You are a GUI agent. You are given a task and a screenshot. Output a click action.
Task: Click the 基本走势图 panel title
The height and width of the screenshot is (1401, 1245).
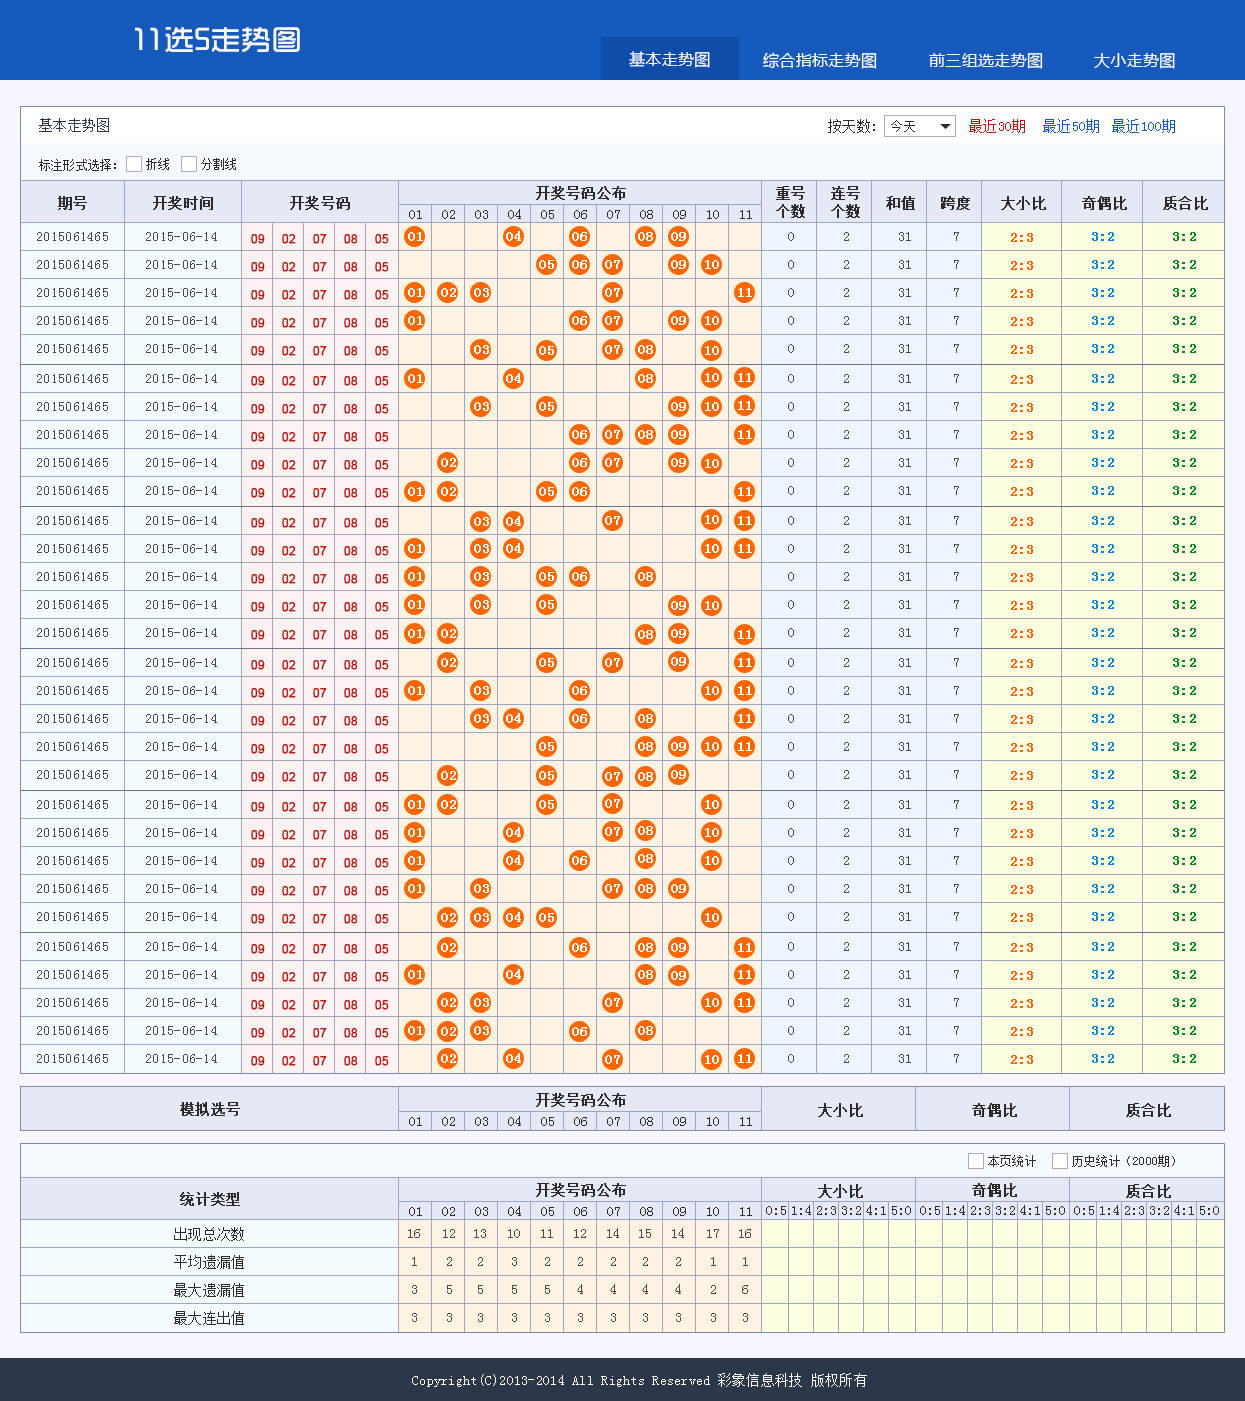(x=74, y=125)
